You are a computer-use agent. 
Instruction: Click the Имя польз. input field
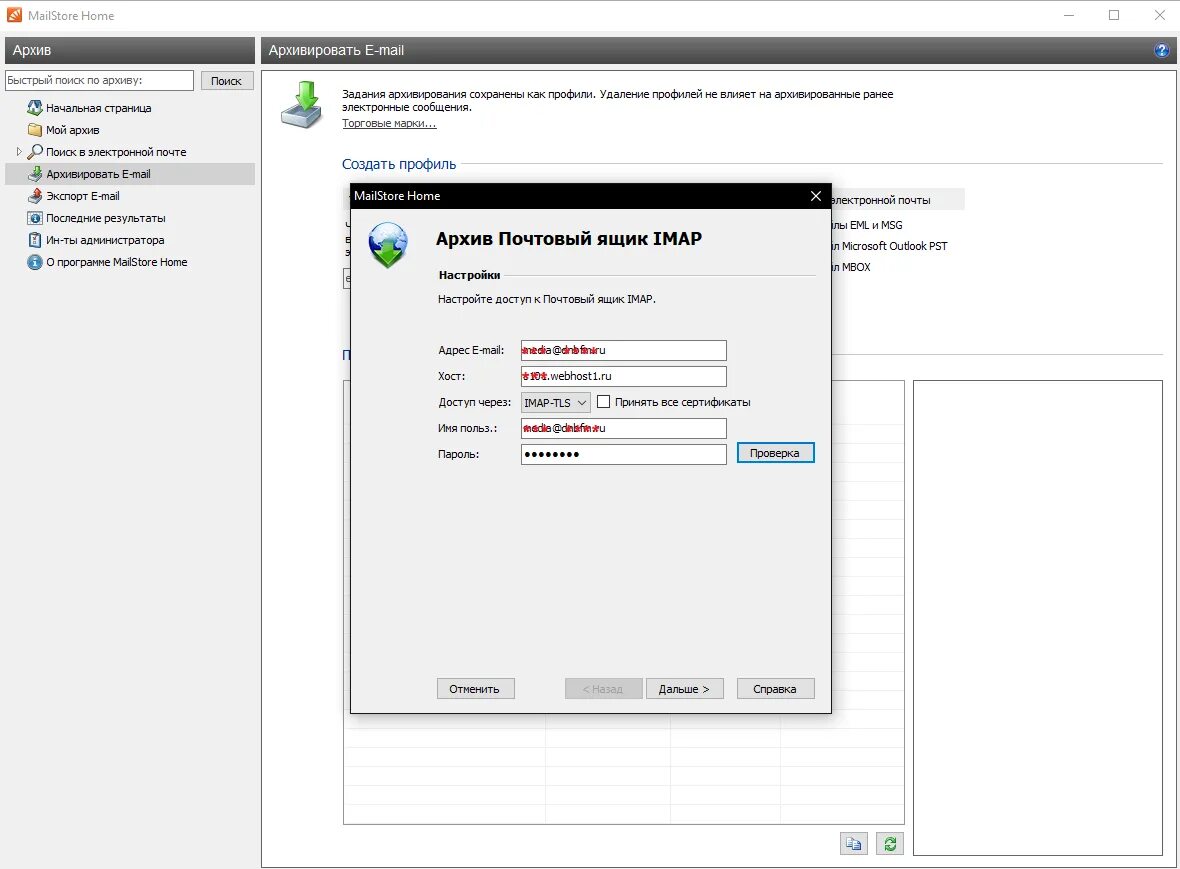coord(623,428)
